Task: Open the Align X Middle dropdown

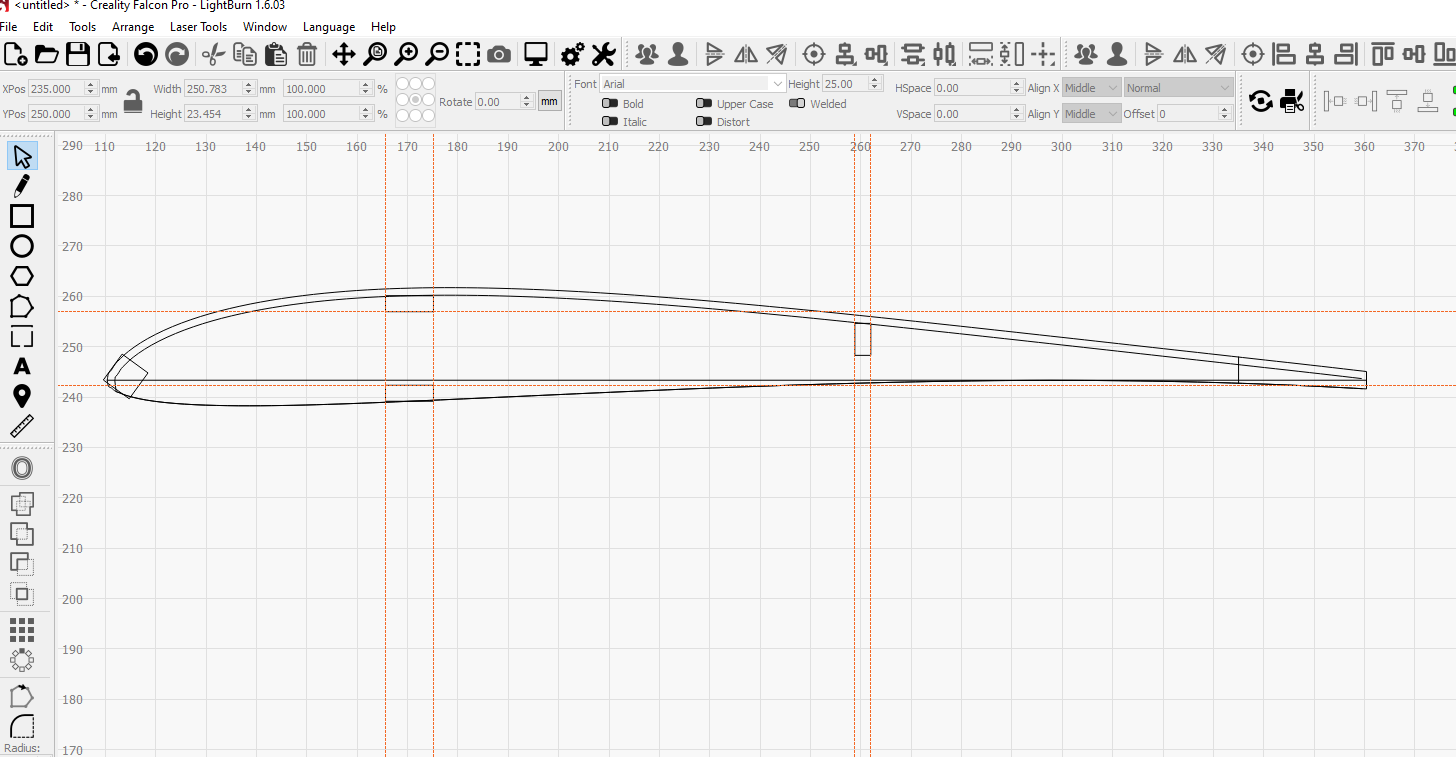Action: (x=1091, y=88)
